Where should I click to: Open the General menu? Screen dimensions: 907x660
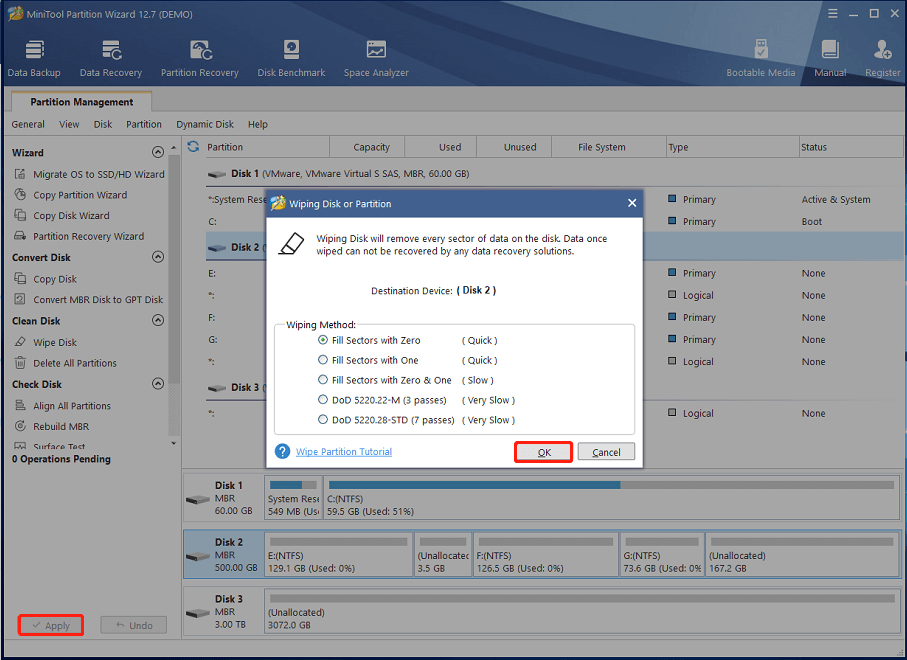28,124
